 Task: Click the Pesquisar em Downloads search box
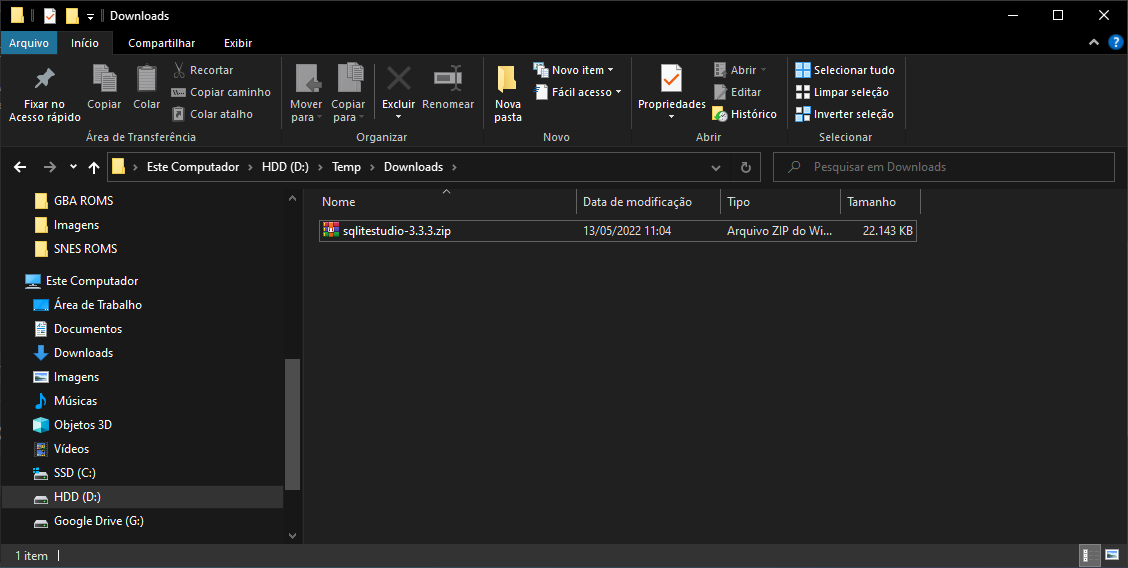(x=944, y=167)
